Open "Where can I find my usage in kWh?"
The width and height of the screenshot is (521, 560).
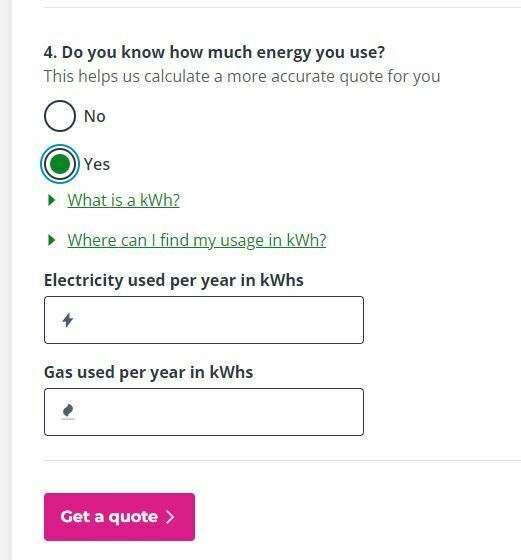pos(197,240)
